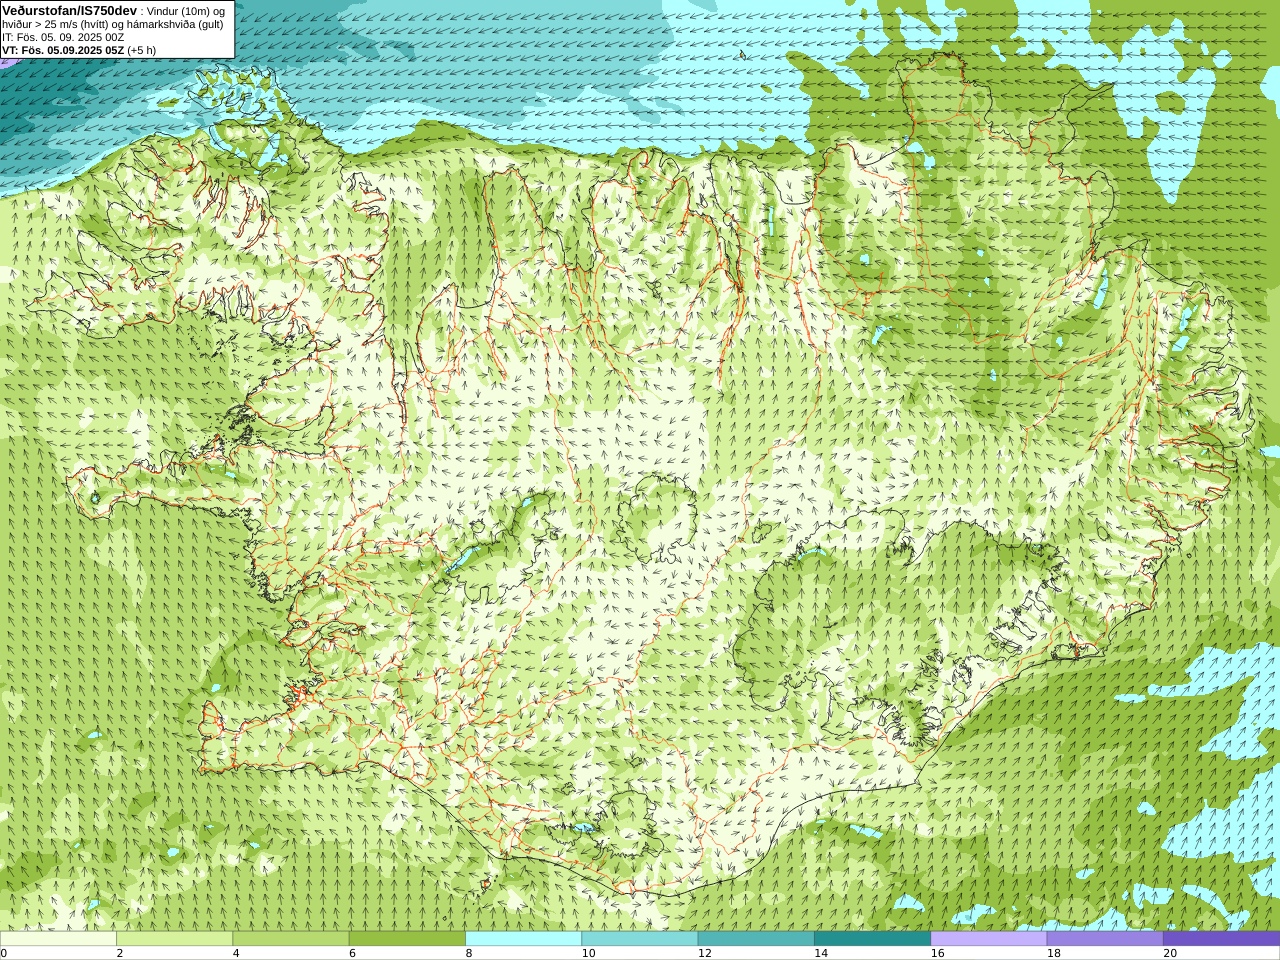Pick the lavender 16–18 m/s legend swatch
Screen dimensions: 1280x960
coord(988,938)
